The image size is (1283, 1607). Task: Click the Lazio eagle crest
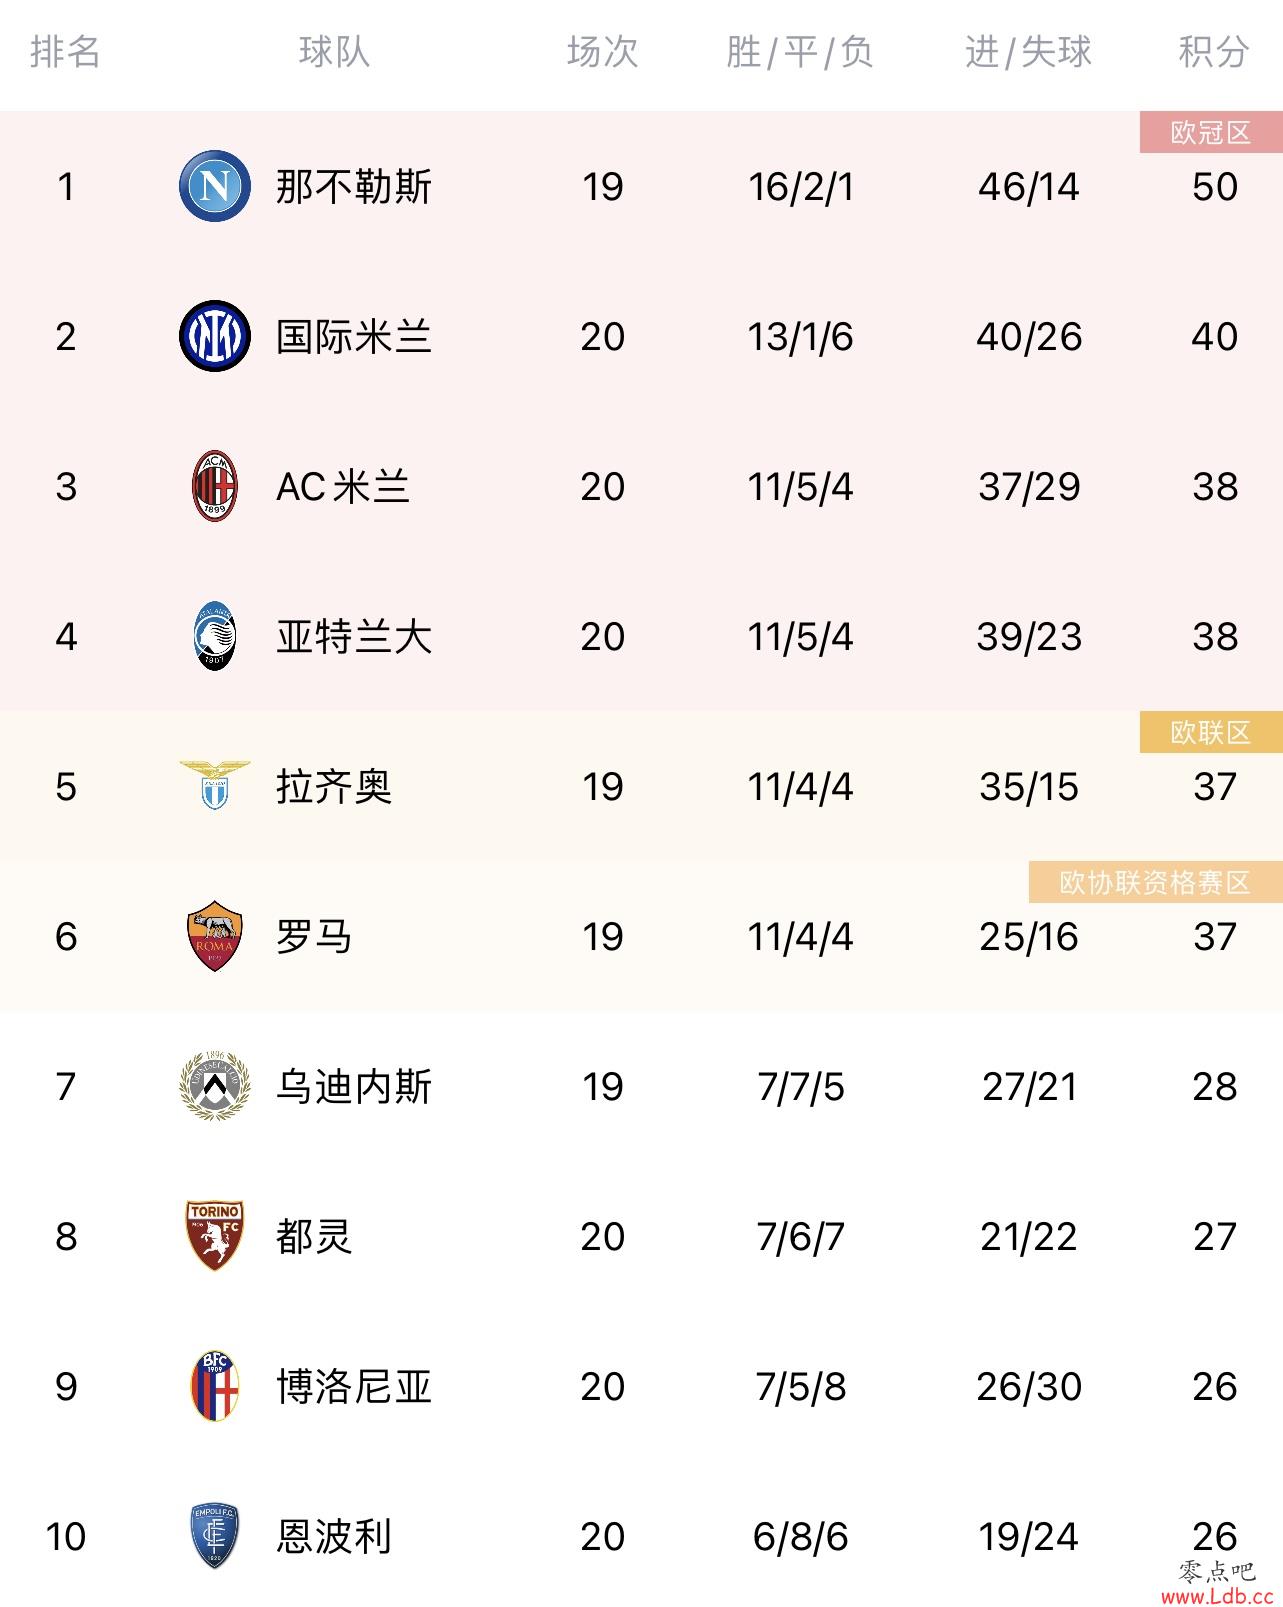click(215, 785)
